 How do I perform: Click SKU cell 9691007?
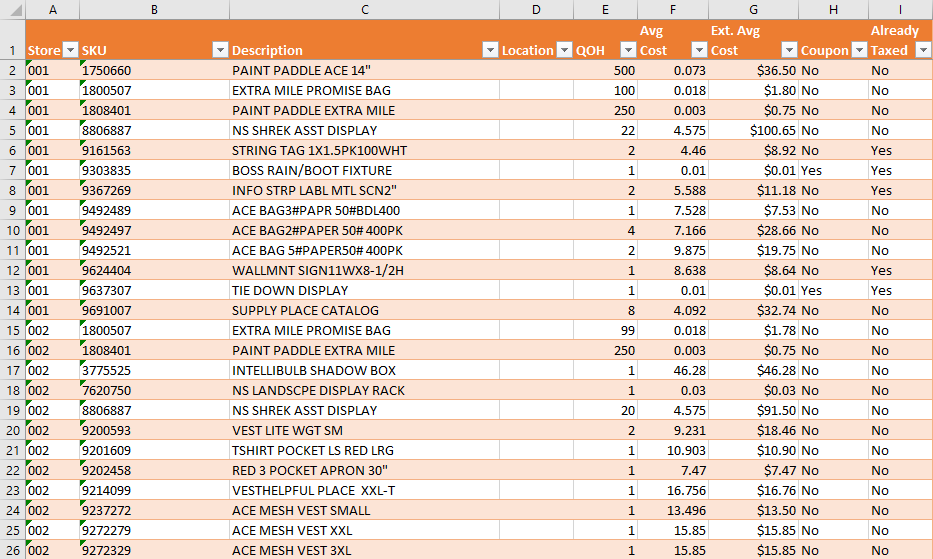[x=154, y=310]
